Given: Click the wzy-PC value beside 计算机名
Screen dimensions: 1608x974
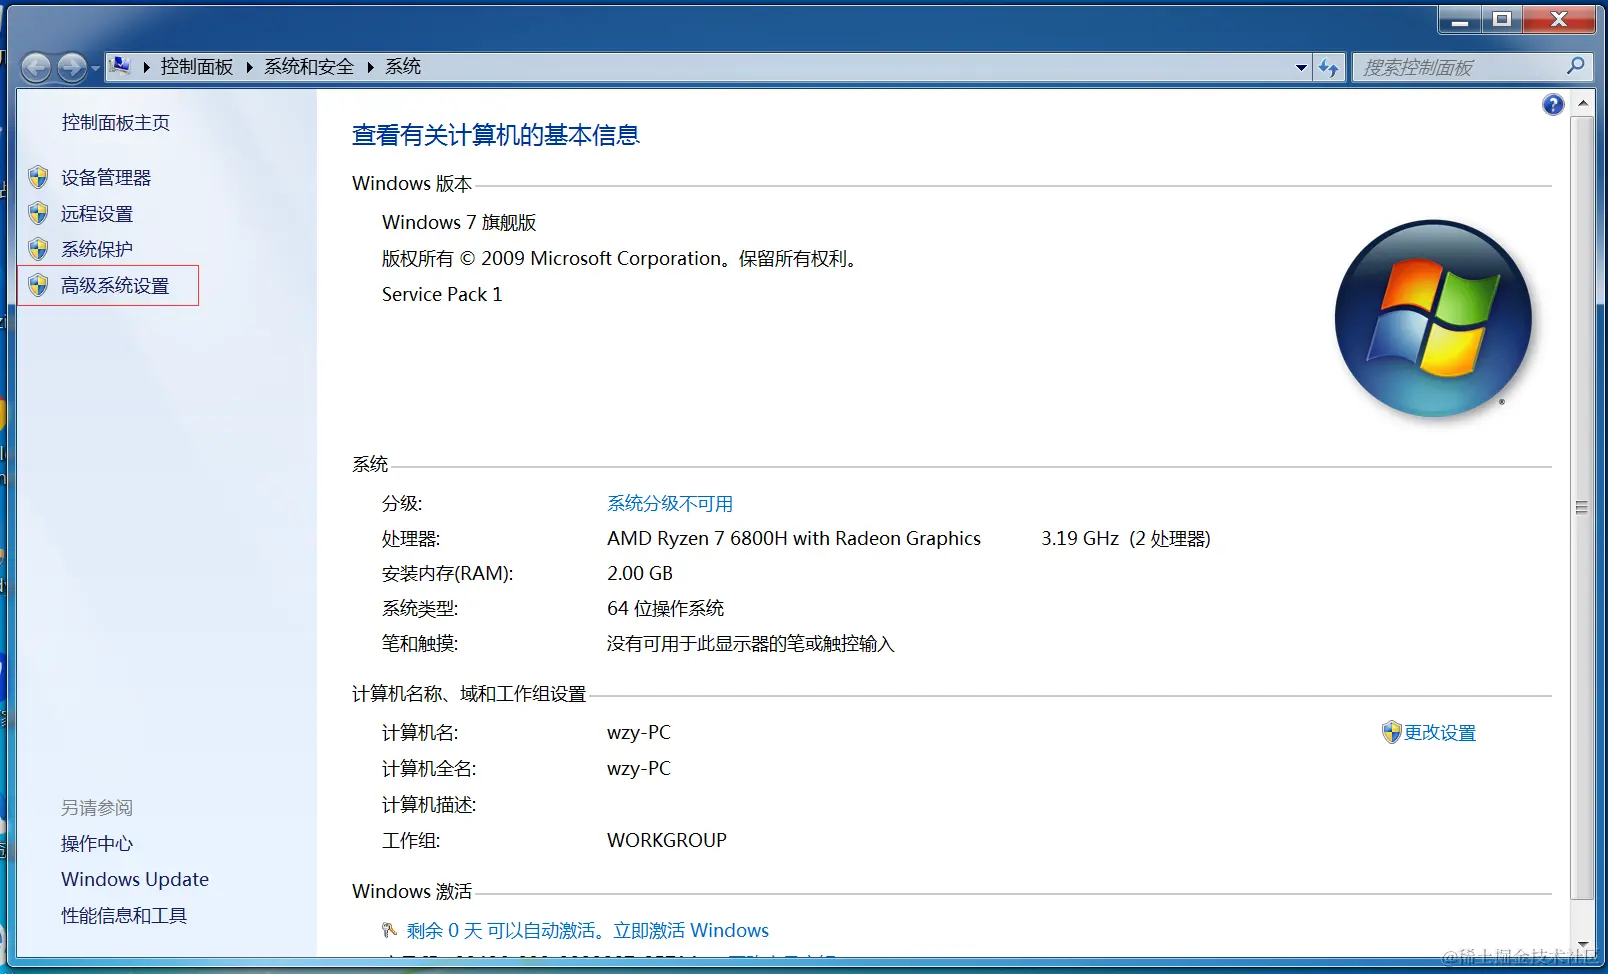Looking at the screenshot, I should (x=639, y=732).
